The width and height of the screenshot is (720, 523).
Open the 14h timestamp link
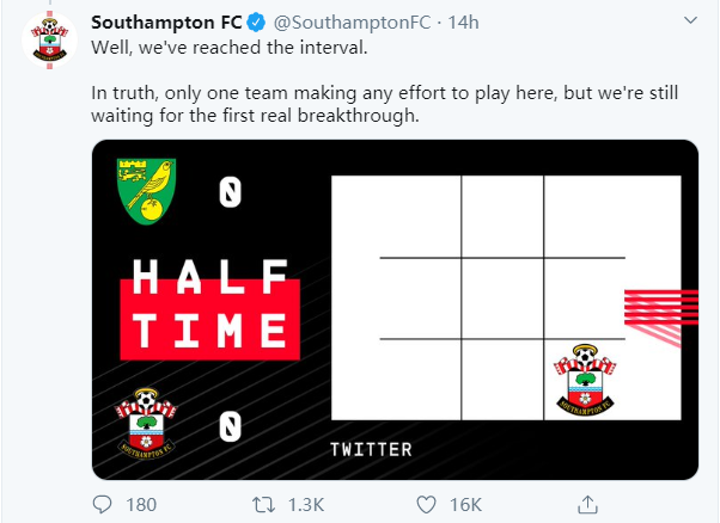(x=435, y=22)
